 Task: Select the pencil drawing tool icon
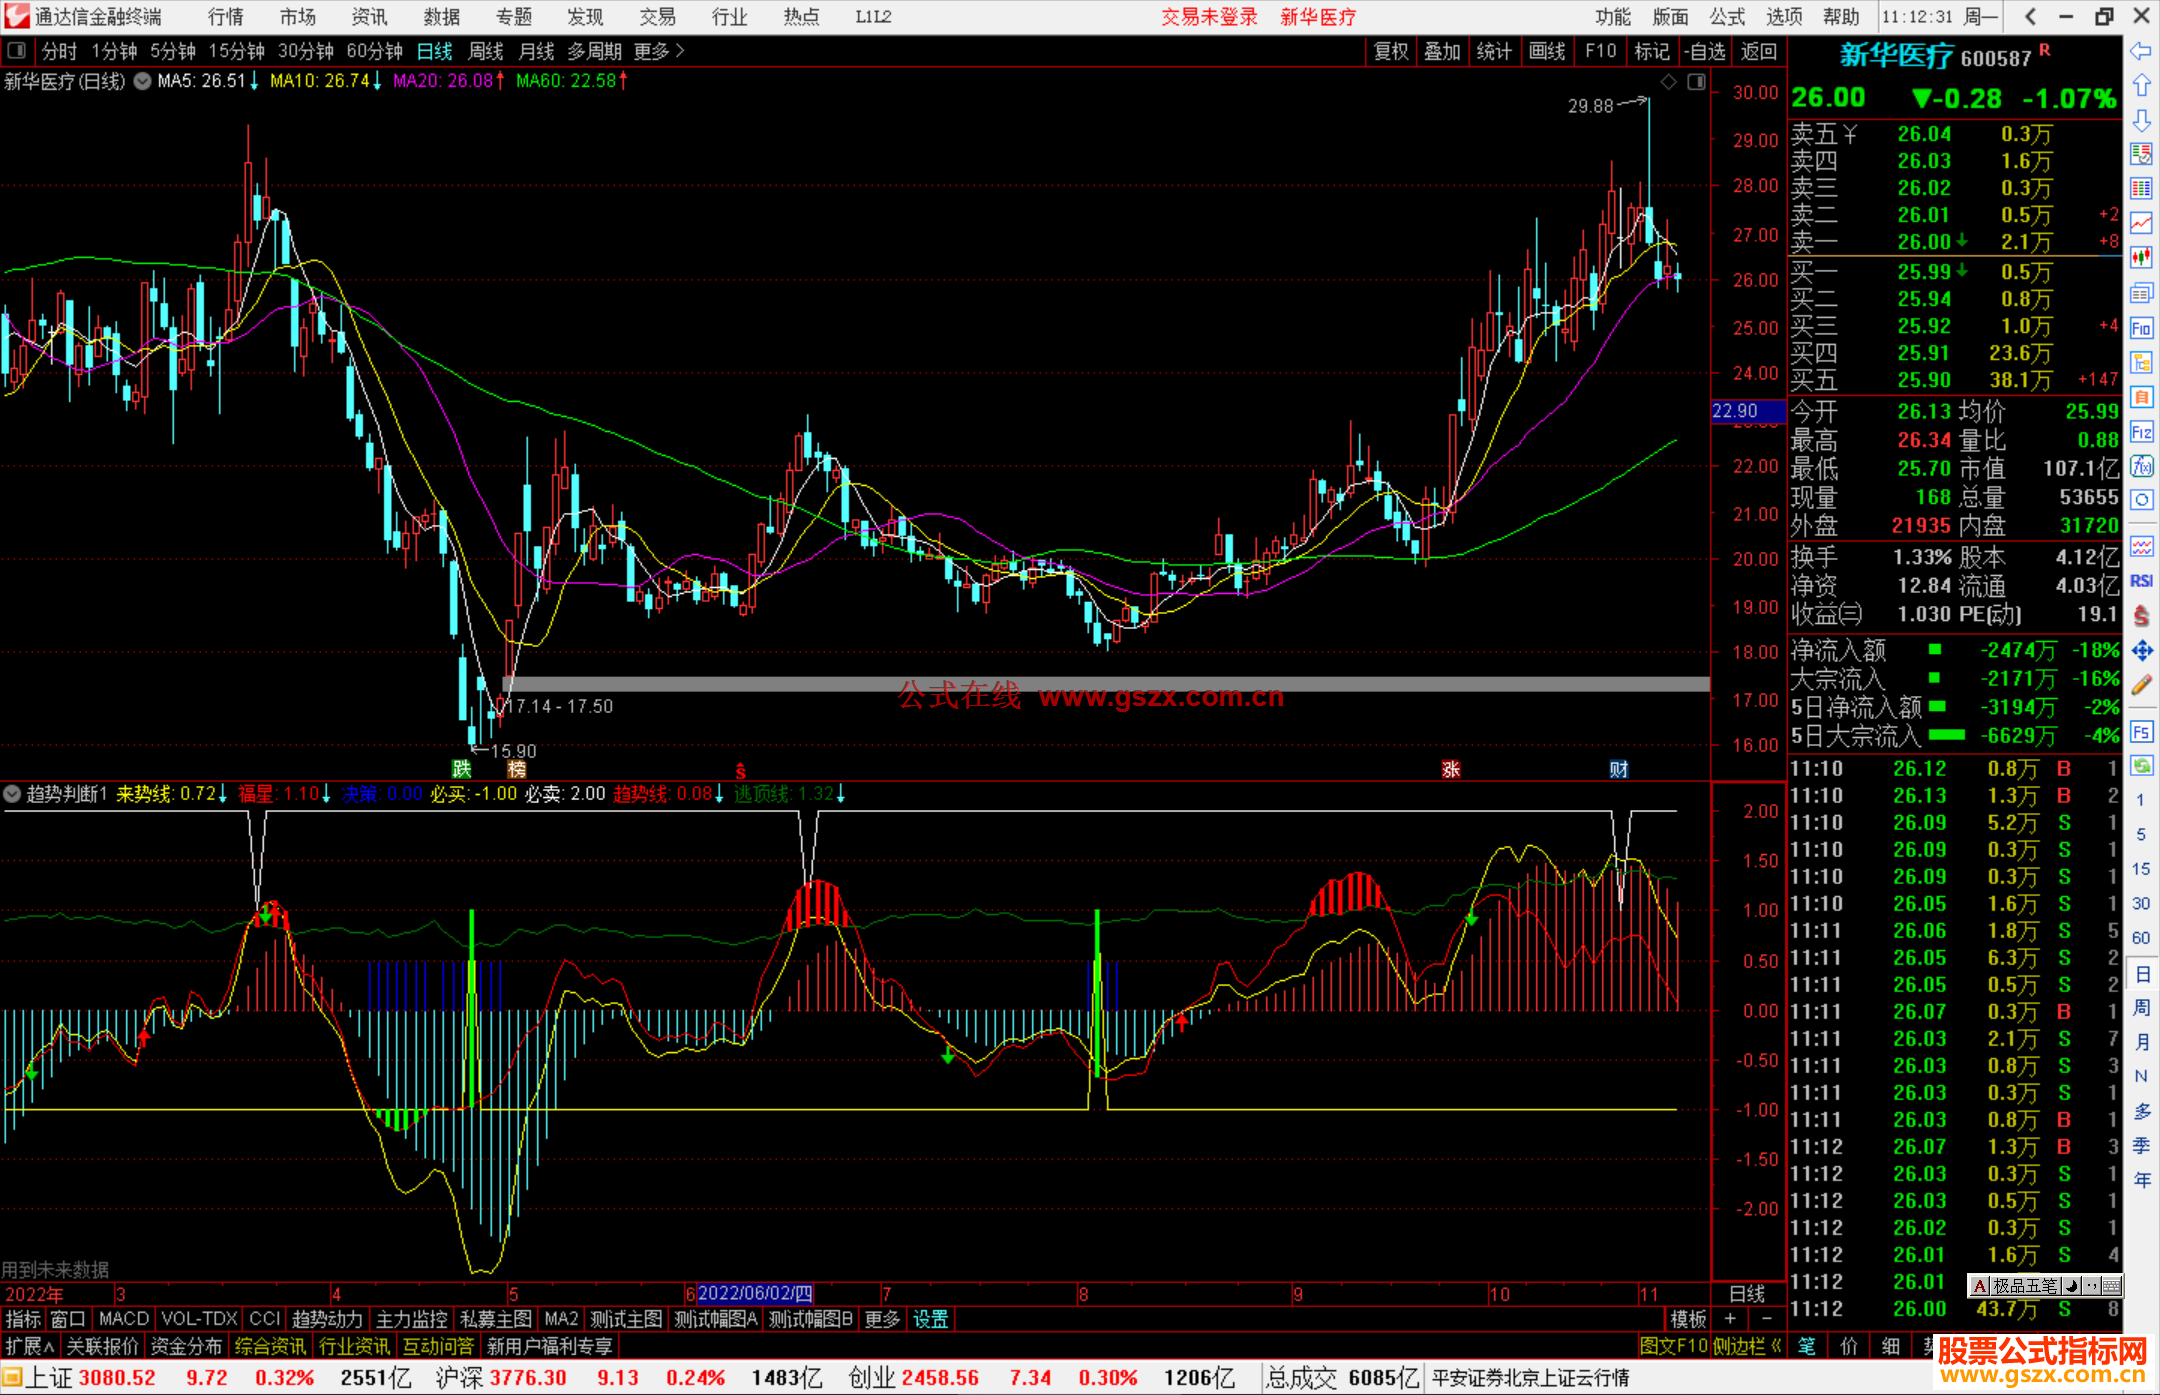point(2141,686)
